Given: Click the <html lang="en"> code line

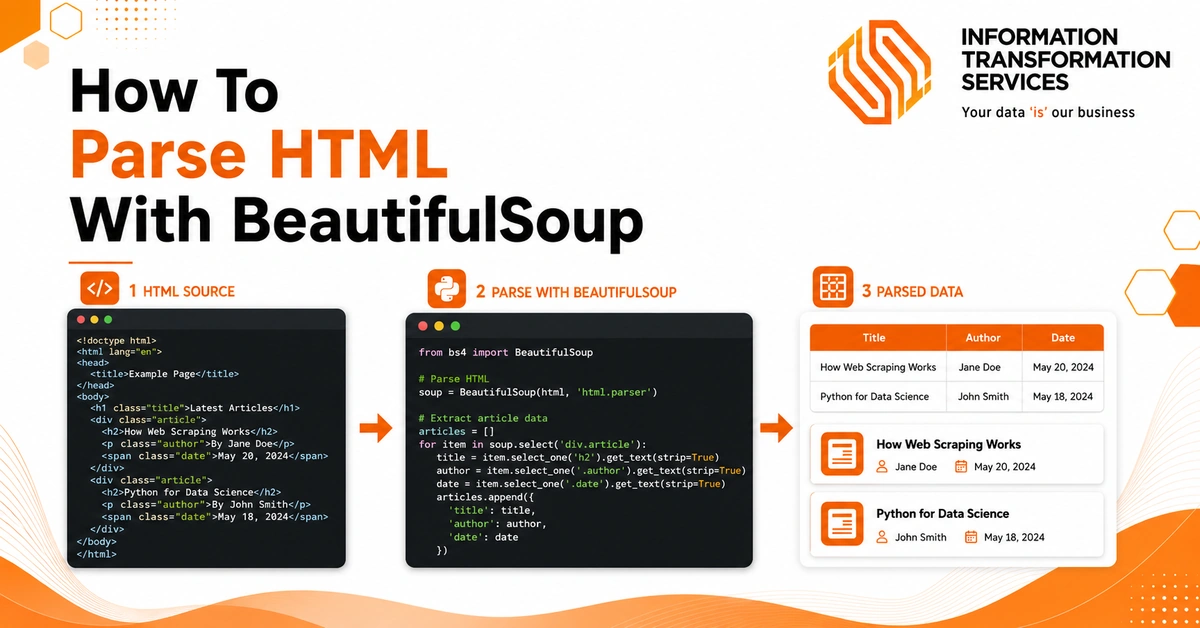Looking at the screenshot, I should click(x=119, y=352).
